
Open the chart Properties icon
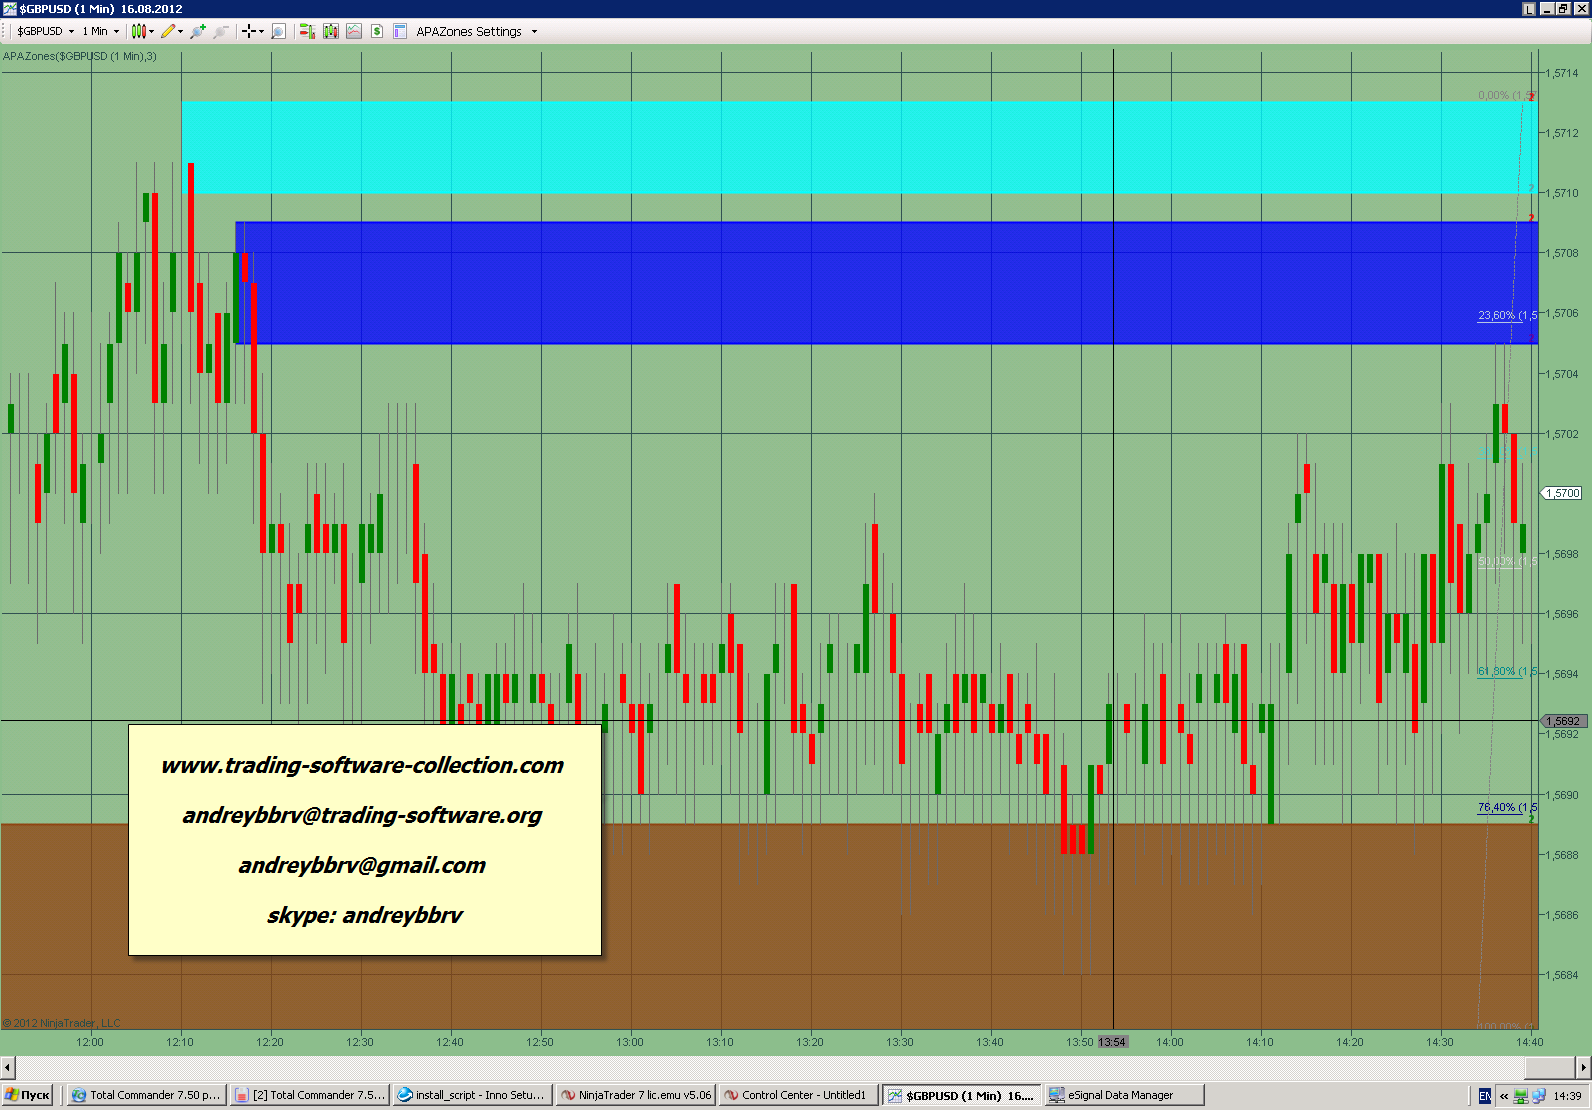pos(400,32)
